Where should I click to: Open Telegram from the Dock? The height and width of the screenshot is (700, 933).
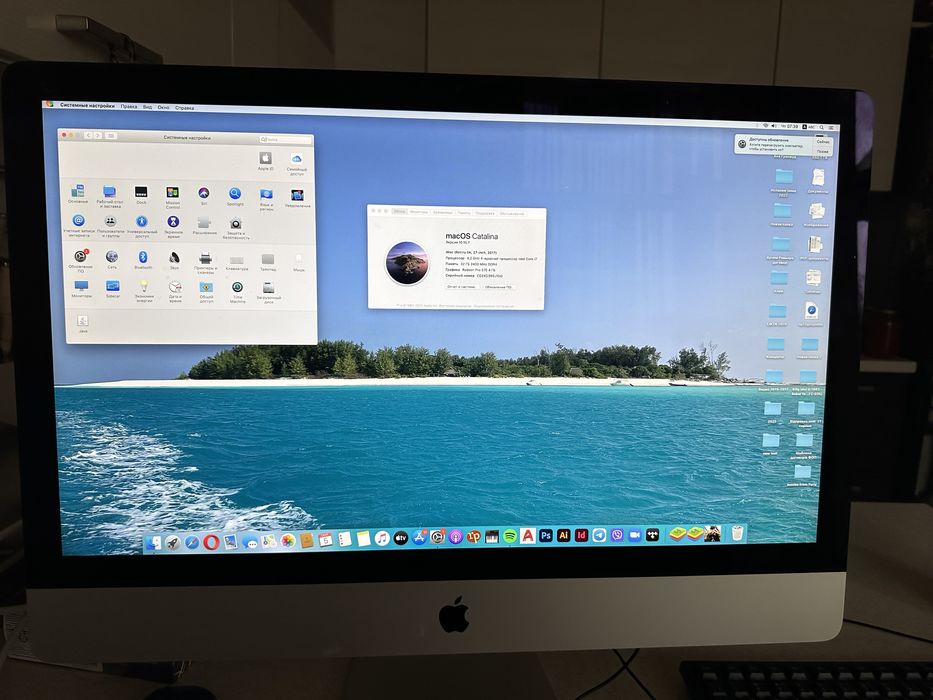599,535
